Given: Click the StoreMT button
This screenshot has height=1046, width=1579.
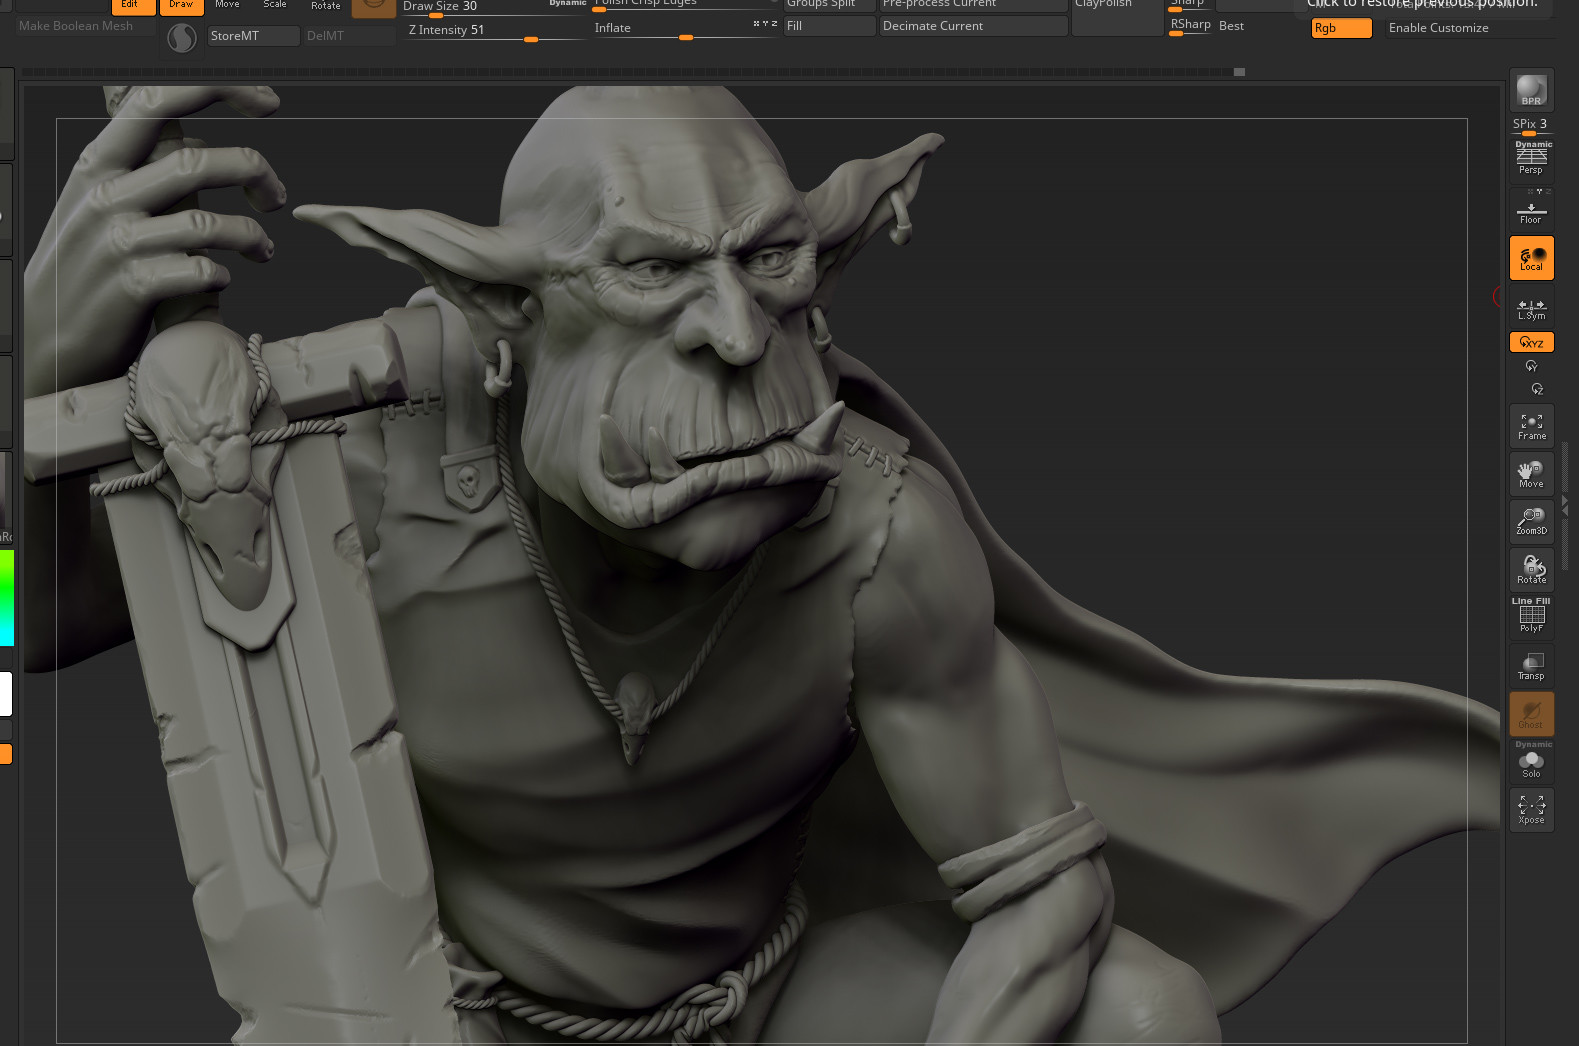Looking at the screenshot, I should coord(253,36).
